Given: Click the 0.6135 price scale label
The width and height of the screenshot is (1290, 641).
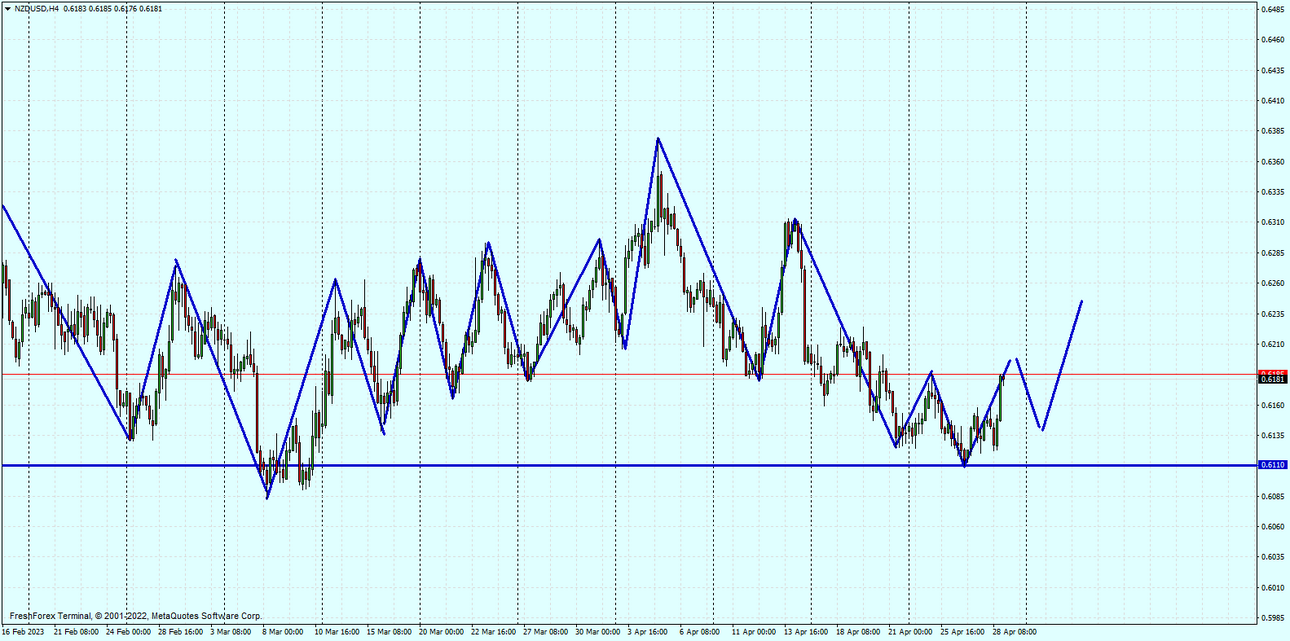Looking at the screenshot, I should tap(1272, 436).
